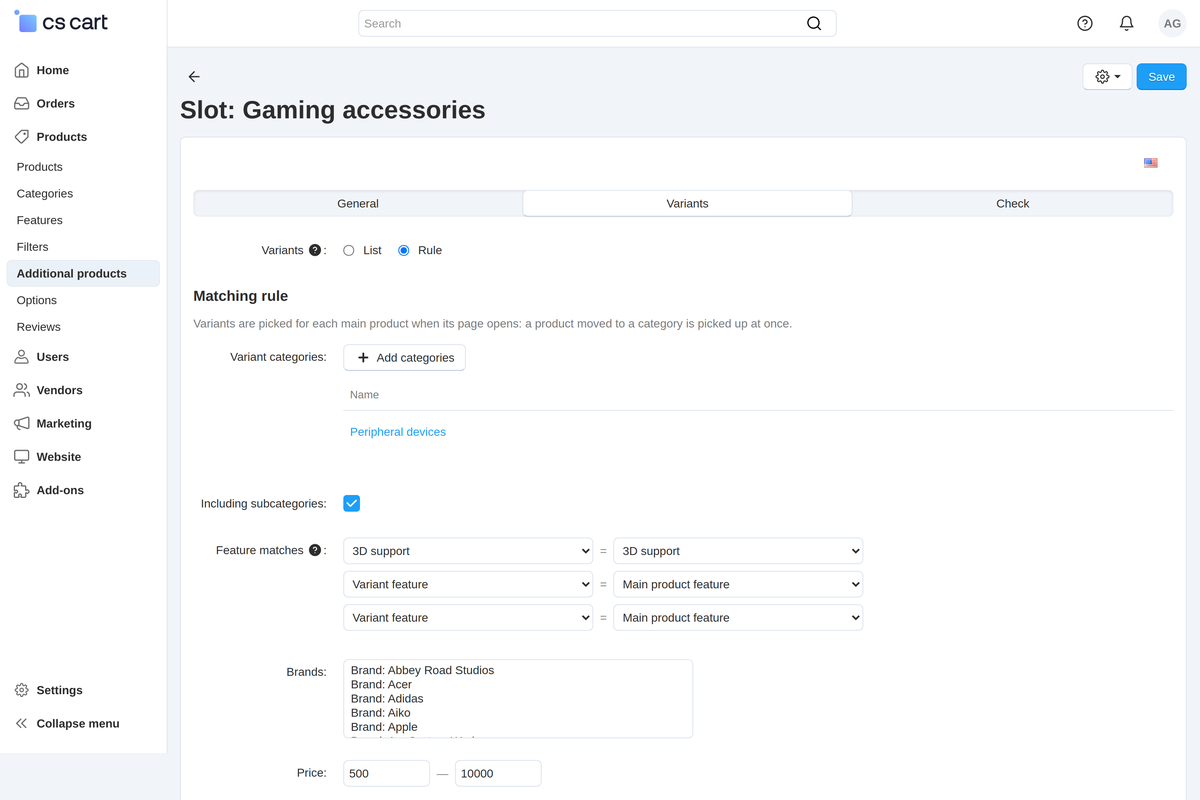Viewport: 1200px width, 800px height.
Task: Click the Collapse menu double-chevron icon
Action: [22, 723]
